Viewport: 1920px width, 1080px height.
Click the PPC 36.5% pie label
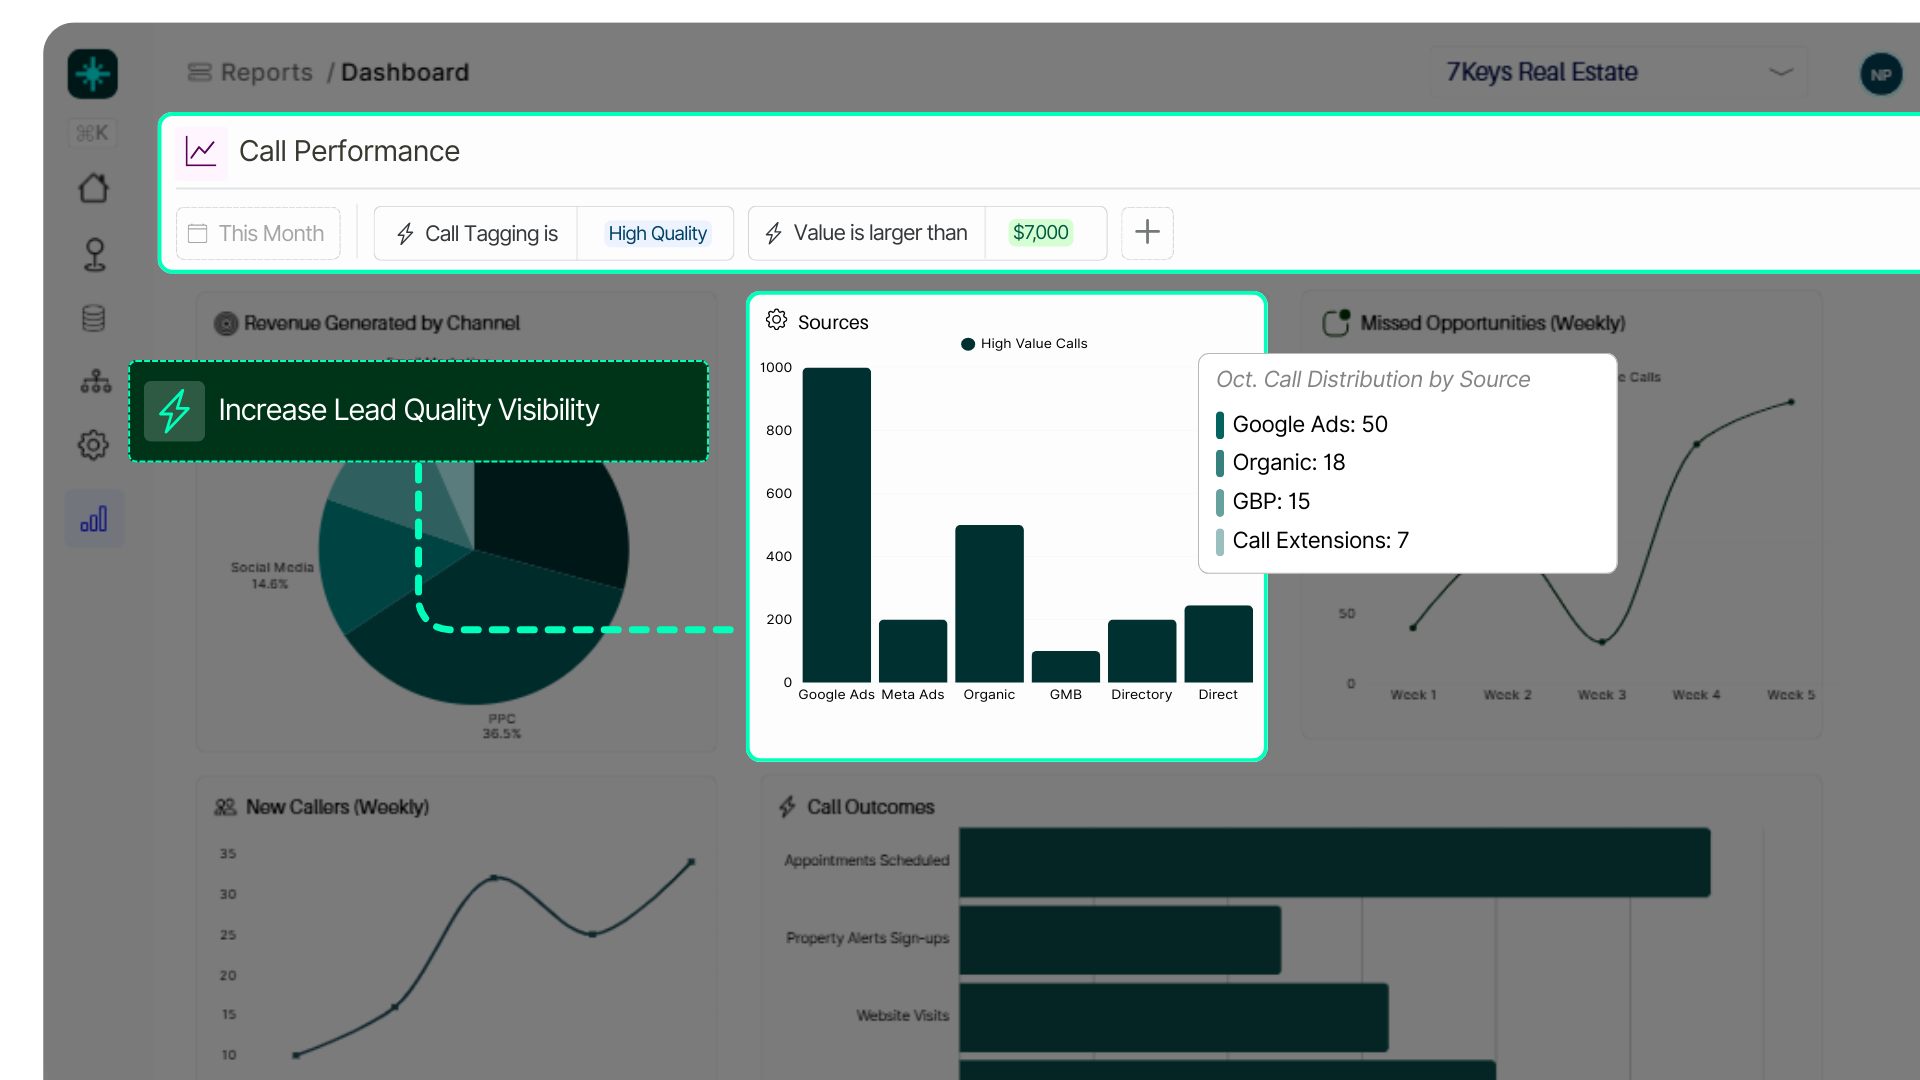click(x=502, y=726)
